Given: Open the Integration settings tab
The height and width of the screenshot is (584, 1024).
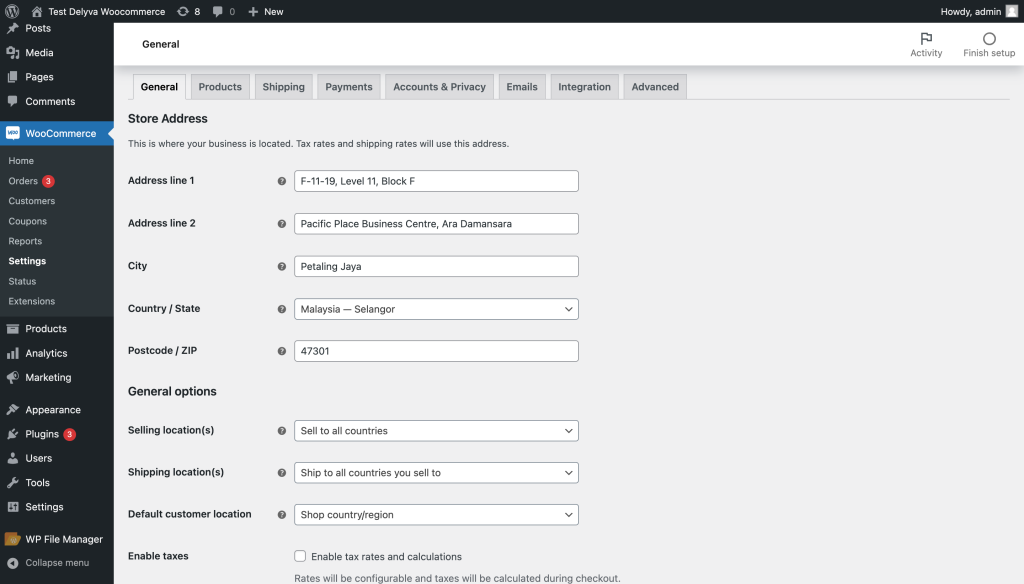Looking at the screenshot, I should (584, 87).
